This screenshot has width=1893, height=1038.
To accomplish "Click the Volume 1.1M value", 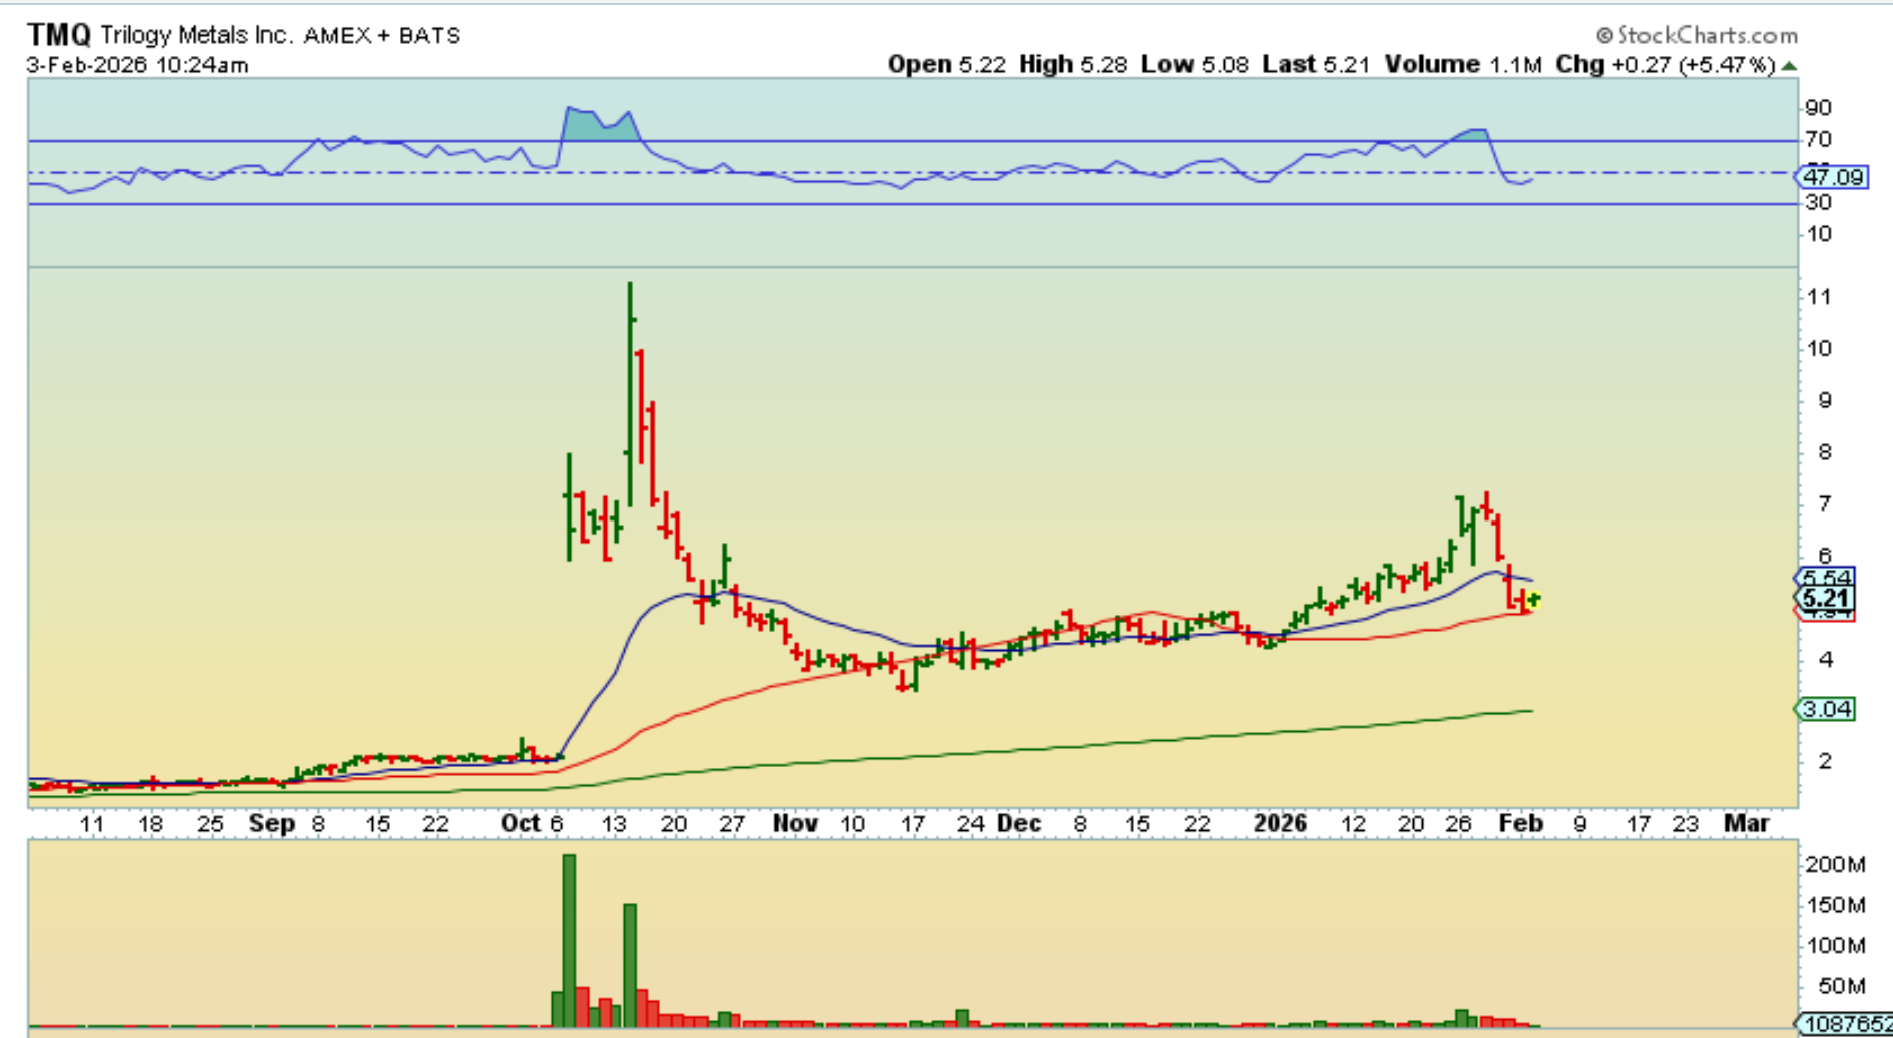I will (1462, 65).
